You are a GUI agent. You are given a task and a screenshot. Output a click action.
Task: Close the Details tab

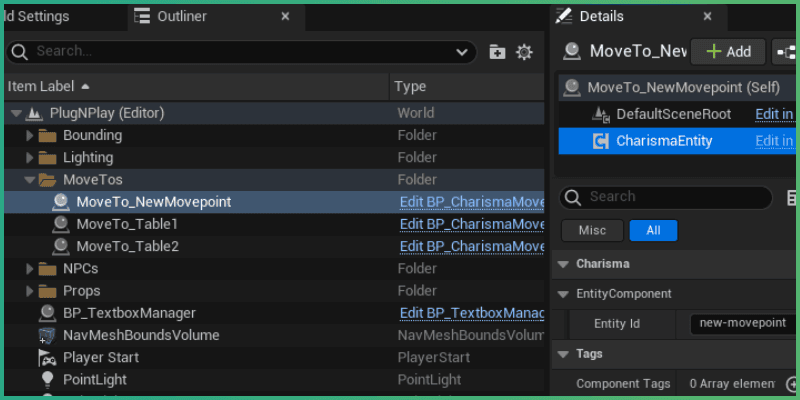(x=707, y=17)
